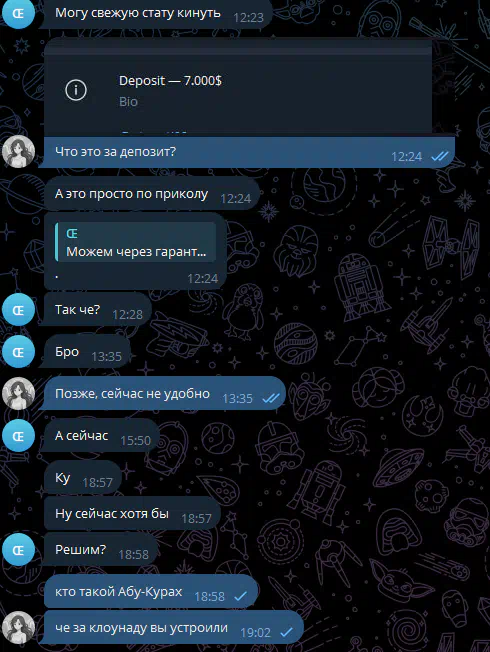Click the read checkmarks on 'Позже, сейчас не удобно'
Screen dimensions: 490x652
[271, 398]
